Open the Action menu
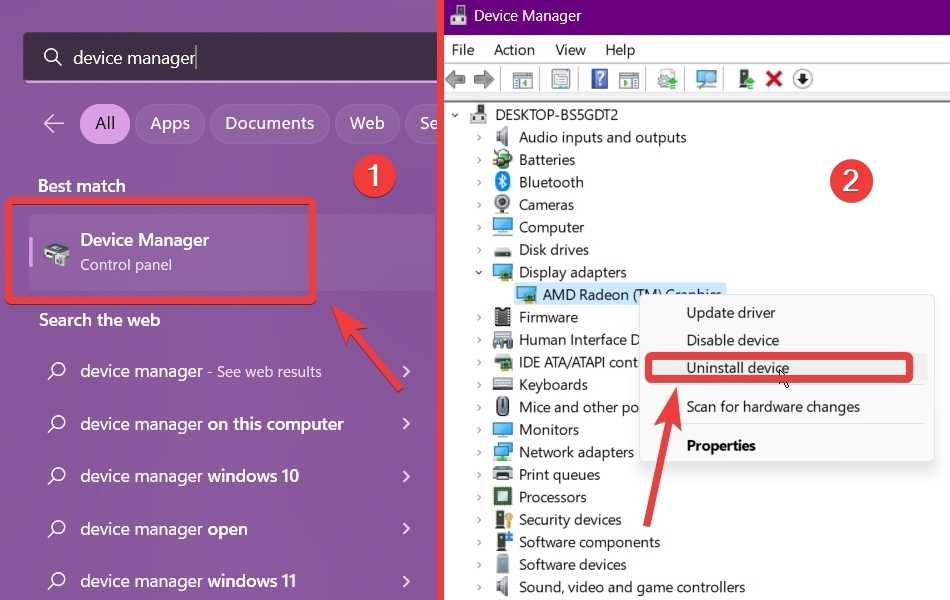 point(514,50)
